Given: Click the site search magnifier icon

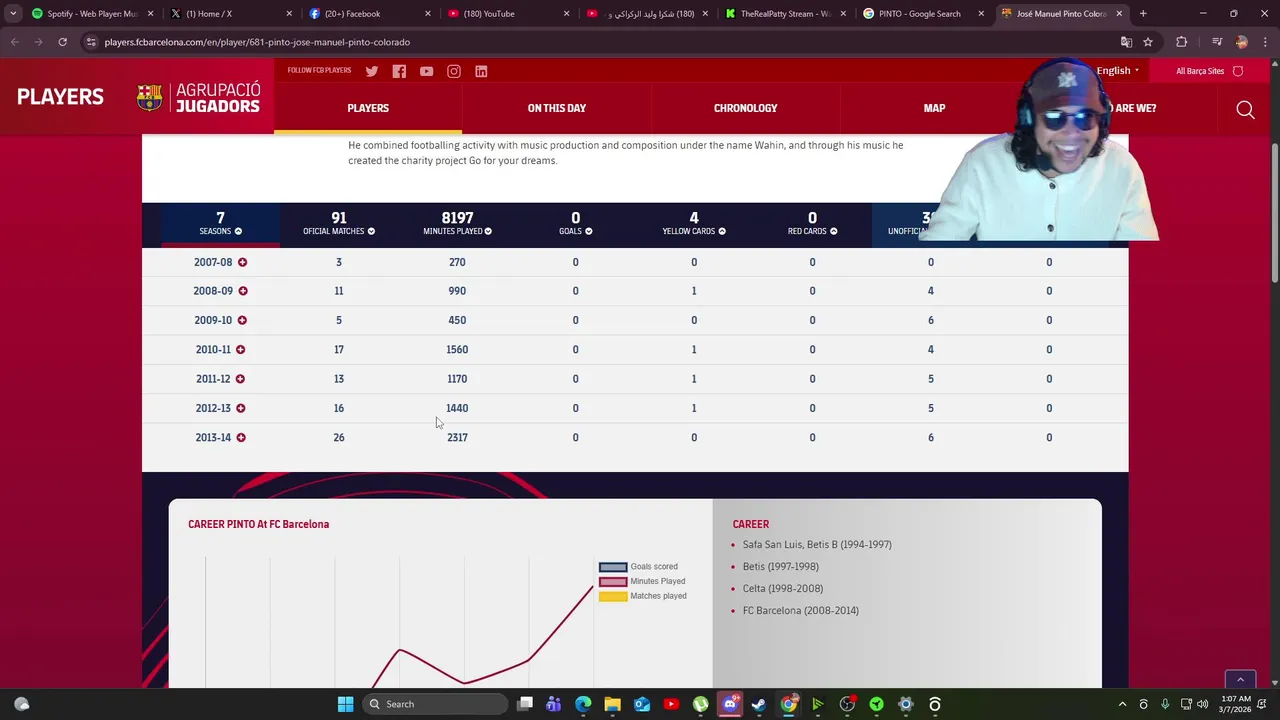Looking at the screenshot, I should tap(1245, 109).
